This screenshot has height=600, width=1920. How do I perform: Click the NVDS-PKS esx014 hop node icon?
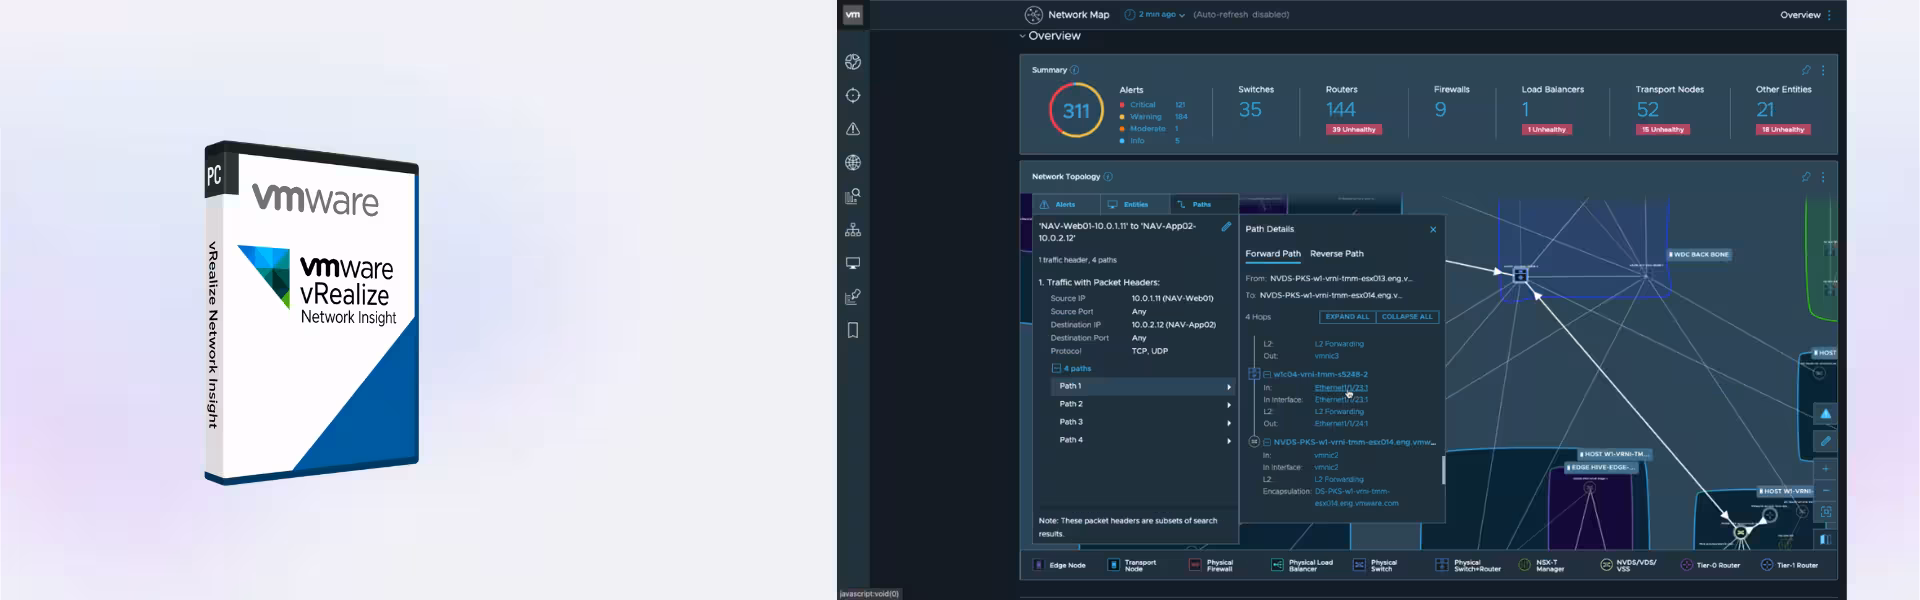coord(1253,442)
